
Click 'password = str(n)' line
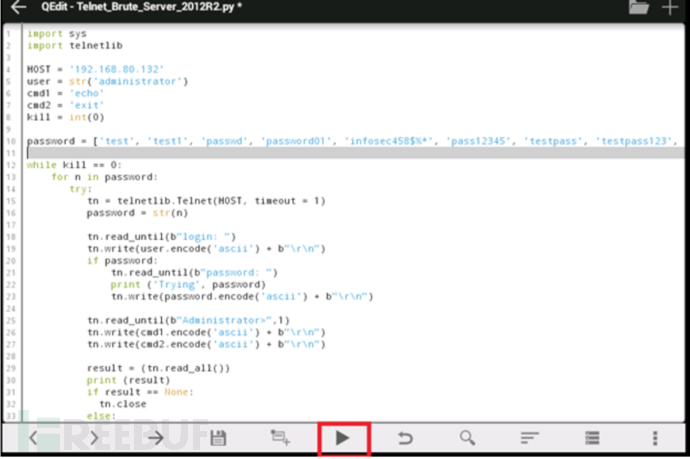point(137,213)
